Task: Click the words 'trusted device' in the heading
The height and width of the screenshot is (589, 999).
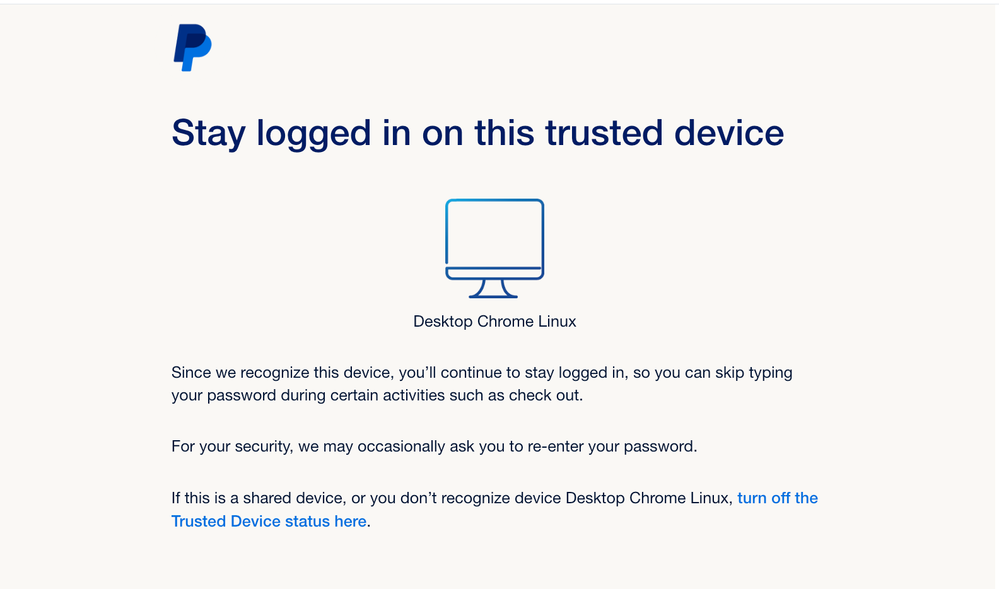Action: pyautogui.click(x=665, y=133)
